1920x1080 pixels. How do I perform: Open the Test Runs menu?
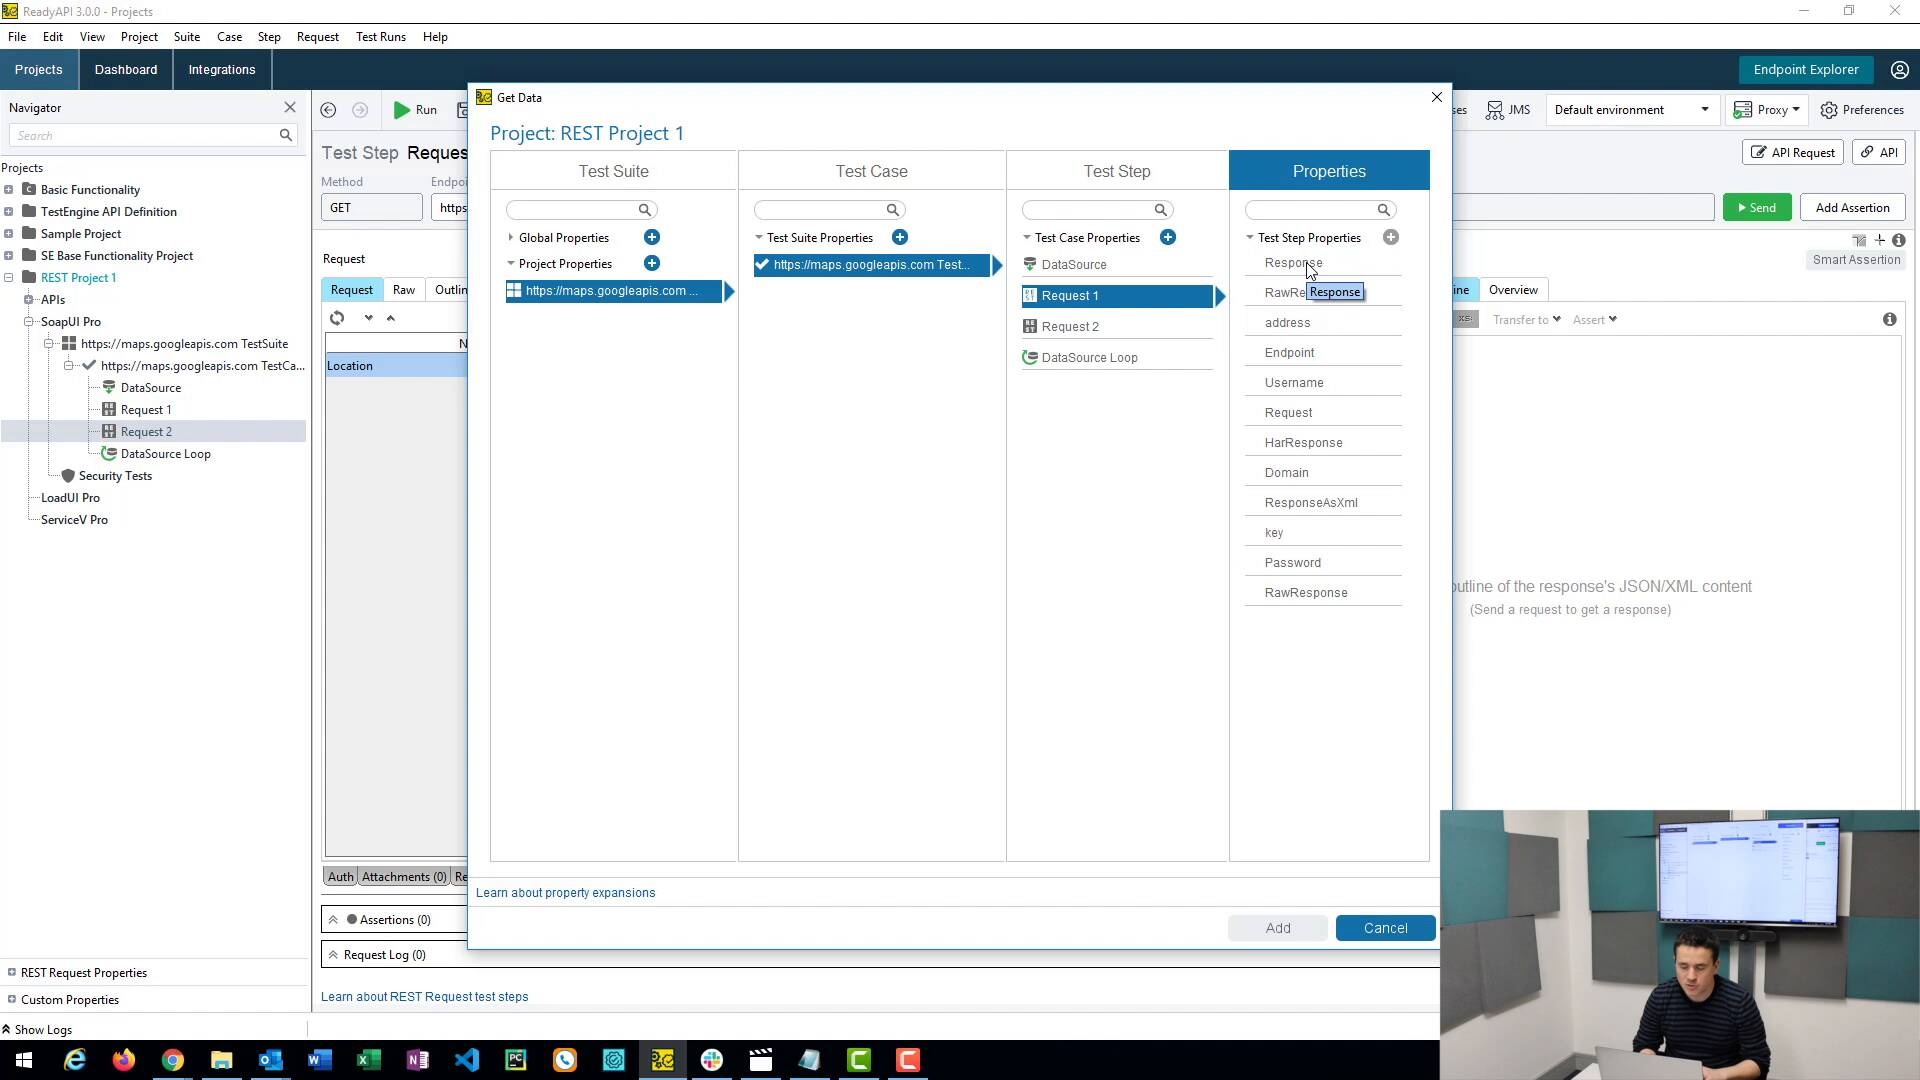point(380,37)
